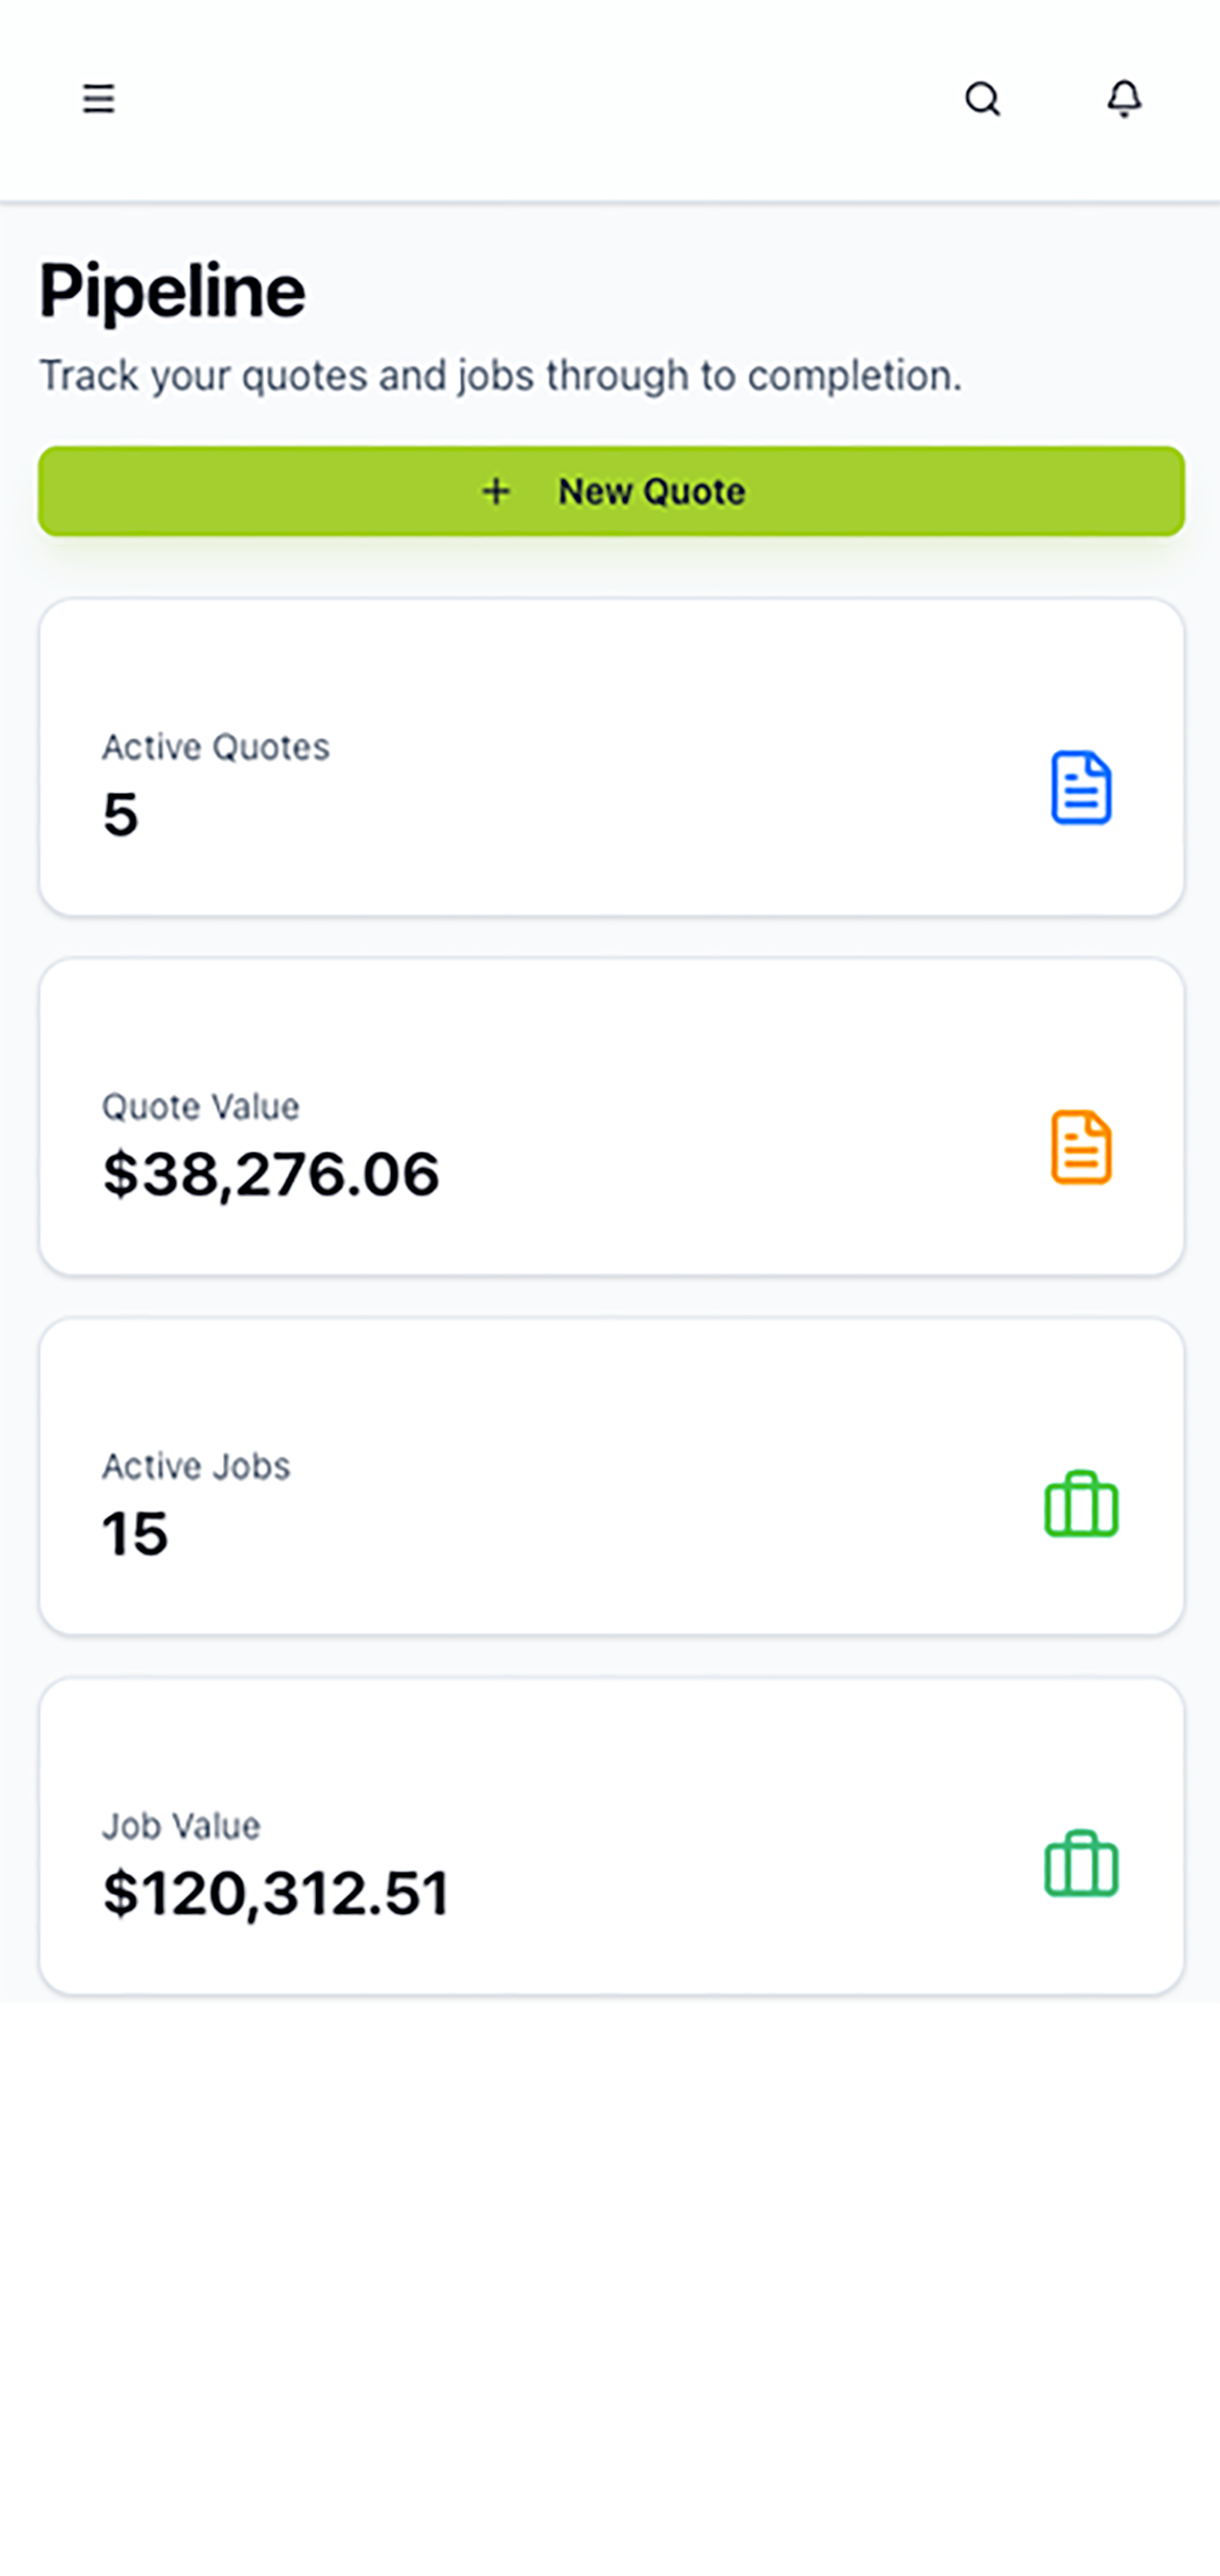Click the 'Track your quotes and jobs' subtitle
The width and height of the screenshot is (1220, 2576).
[x=500, y=376]
